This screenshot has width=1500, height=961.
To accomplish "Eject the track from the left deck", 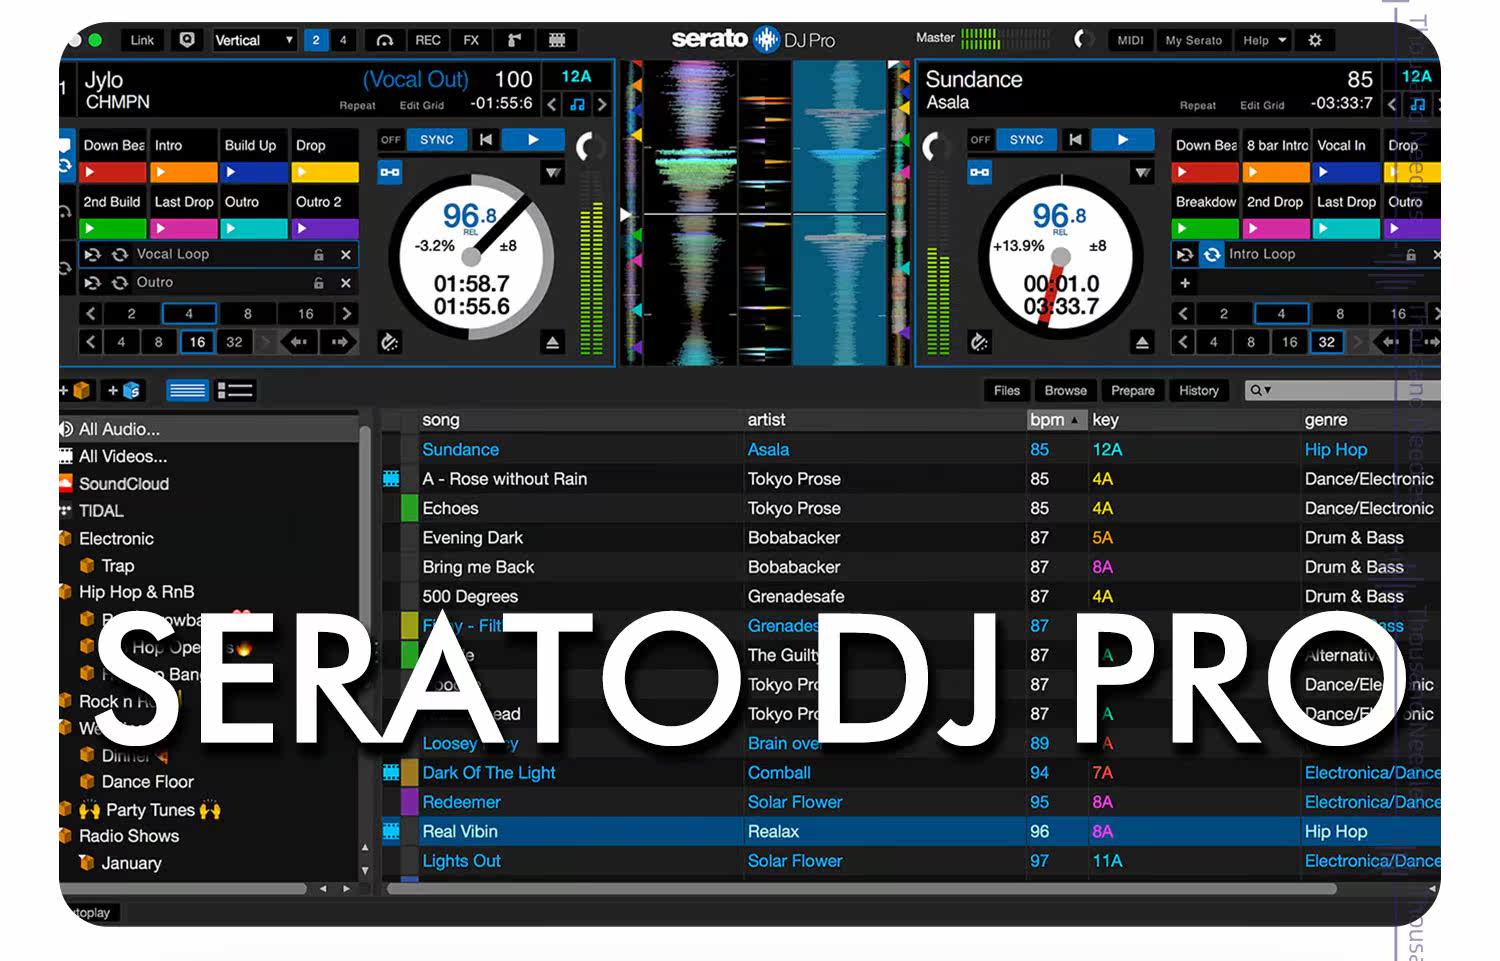I will 552,343.
